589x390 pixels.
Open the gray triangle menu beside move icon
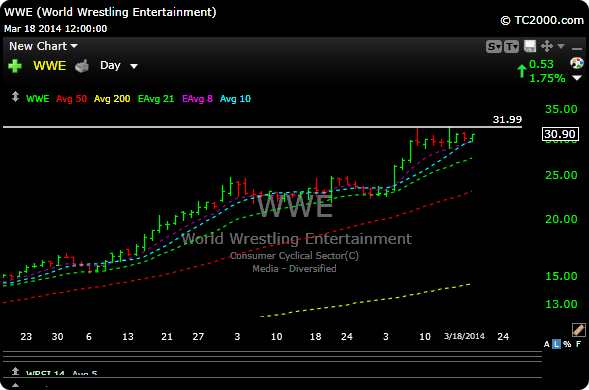click(x=561, y=46)
